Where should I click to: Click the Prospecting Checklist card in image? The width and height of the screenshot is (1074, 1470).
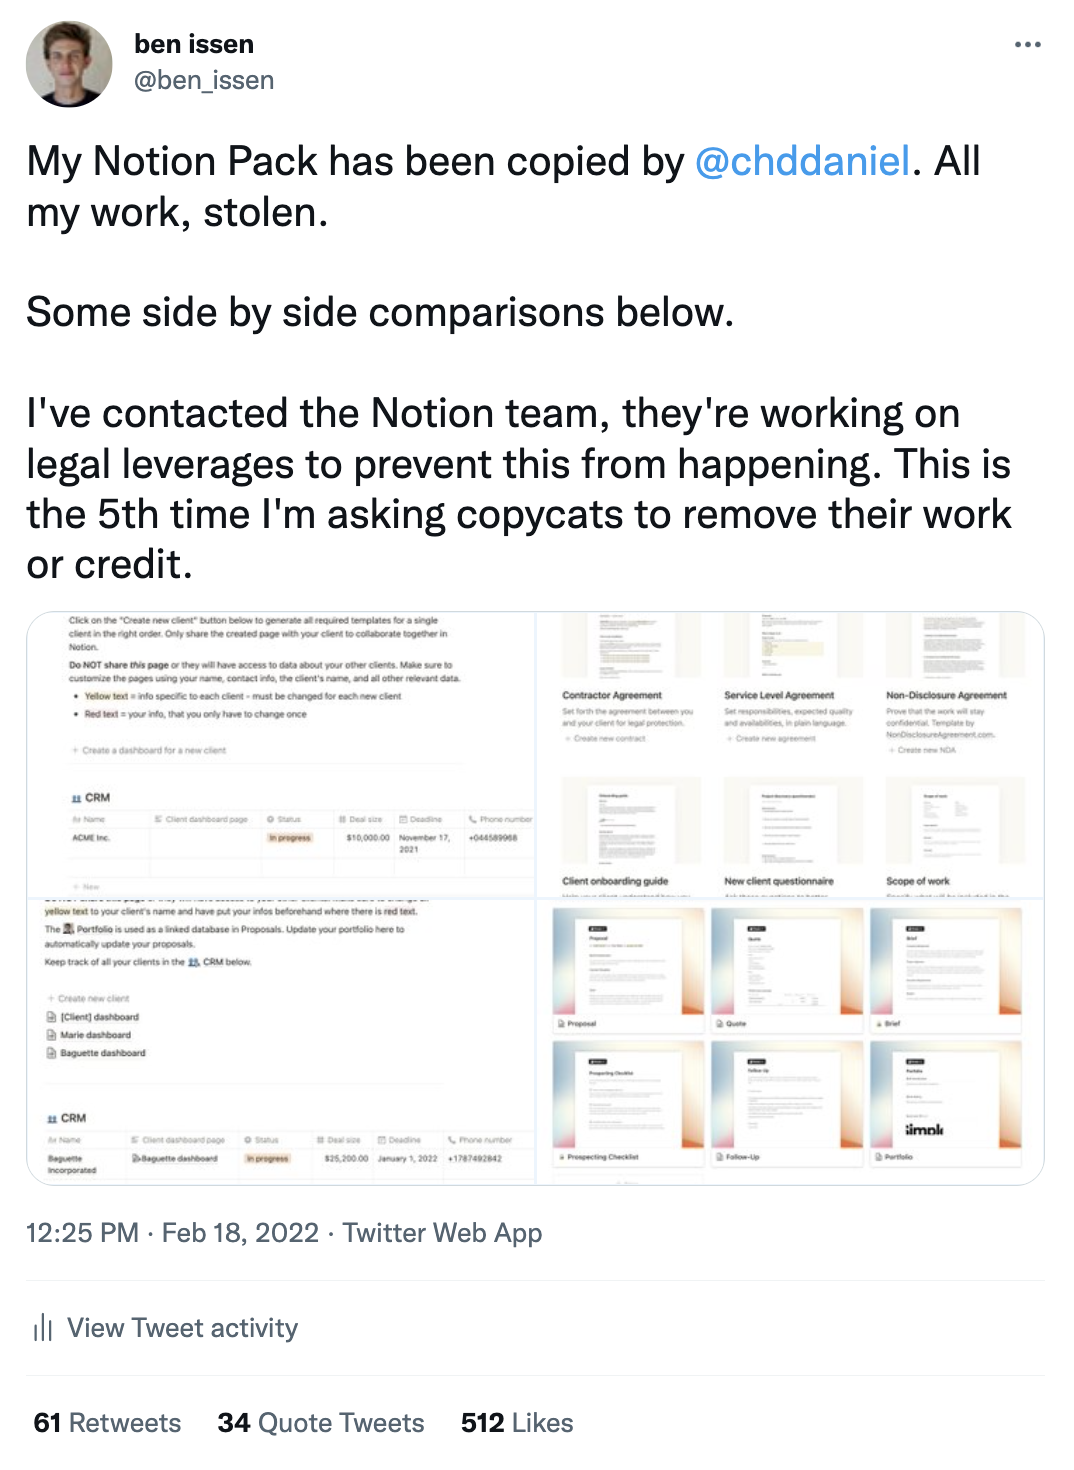[629, 1102]
